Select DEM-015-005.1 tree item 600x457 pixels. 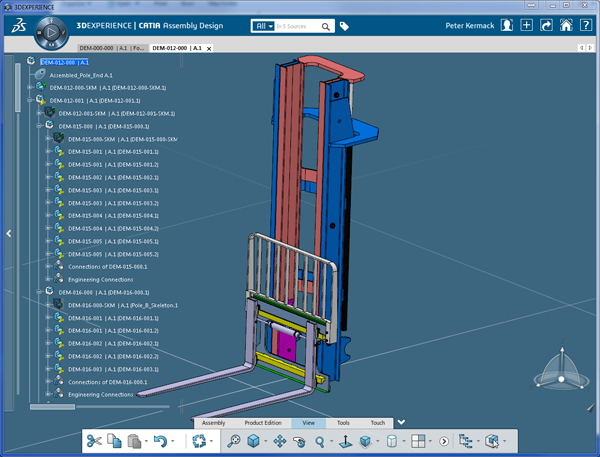point(113,242)
